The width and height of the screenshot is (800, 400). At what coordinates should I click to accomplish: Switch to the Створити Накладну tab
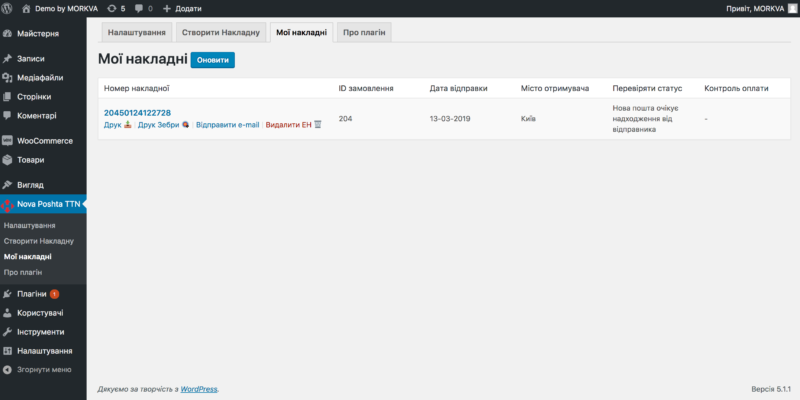click(x=221, y=33)
